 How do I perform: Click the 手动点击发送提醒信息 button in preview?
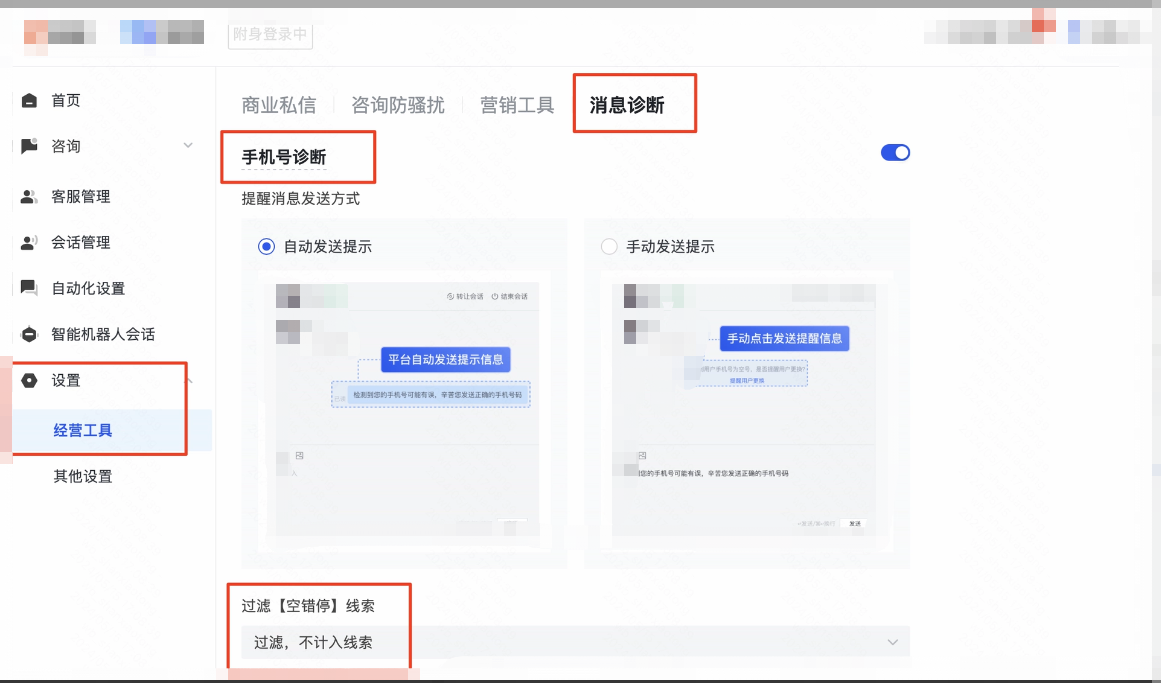point(785,338)
